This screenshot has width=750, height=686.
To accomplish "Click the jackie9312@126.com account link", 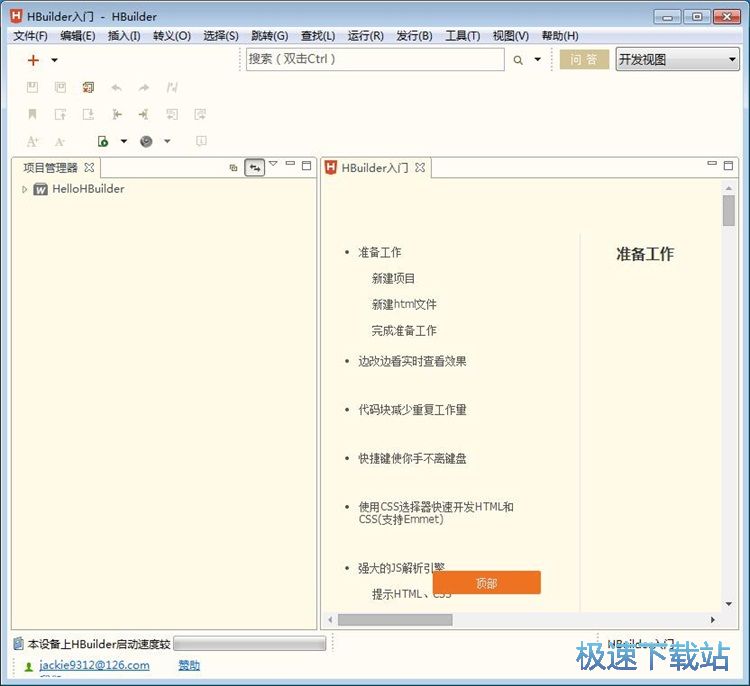I will (x=94, y=665).
